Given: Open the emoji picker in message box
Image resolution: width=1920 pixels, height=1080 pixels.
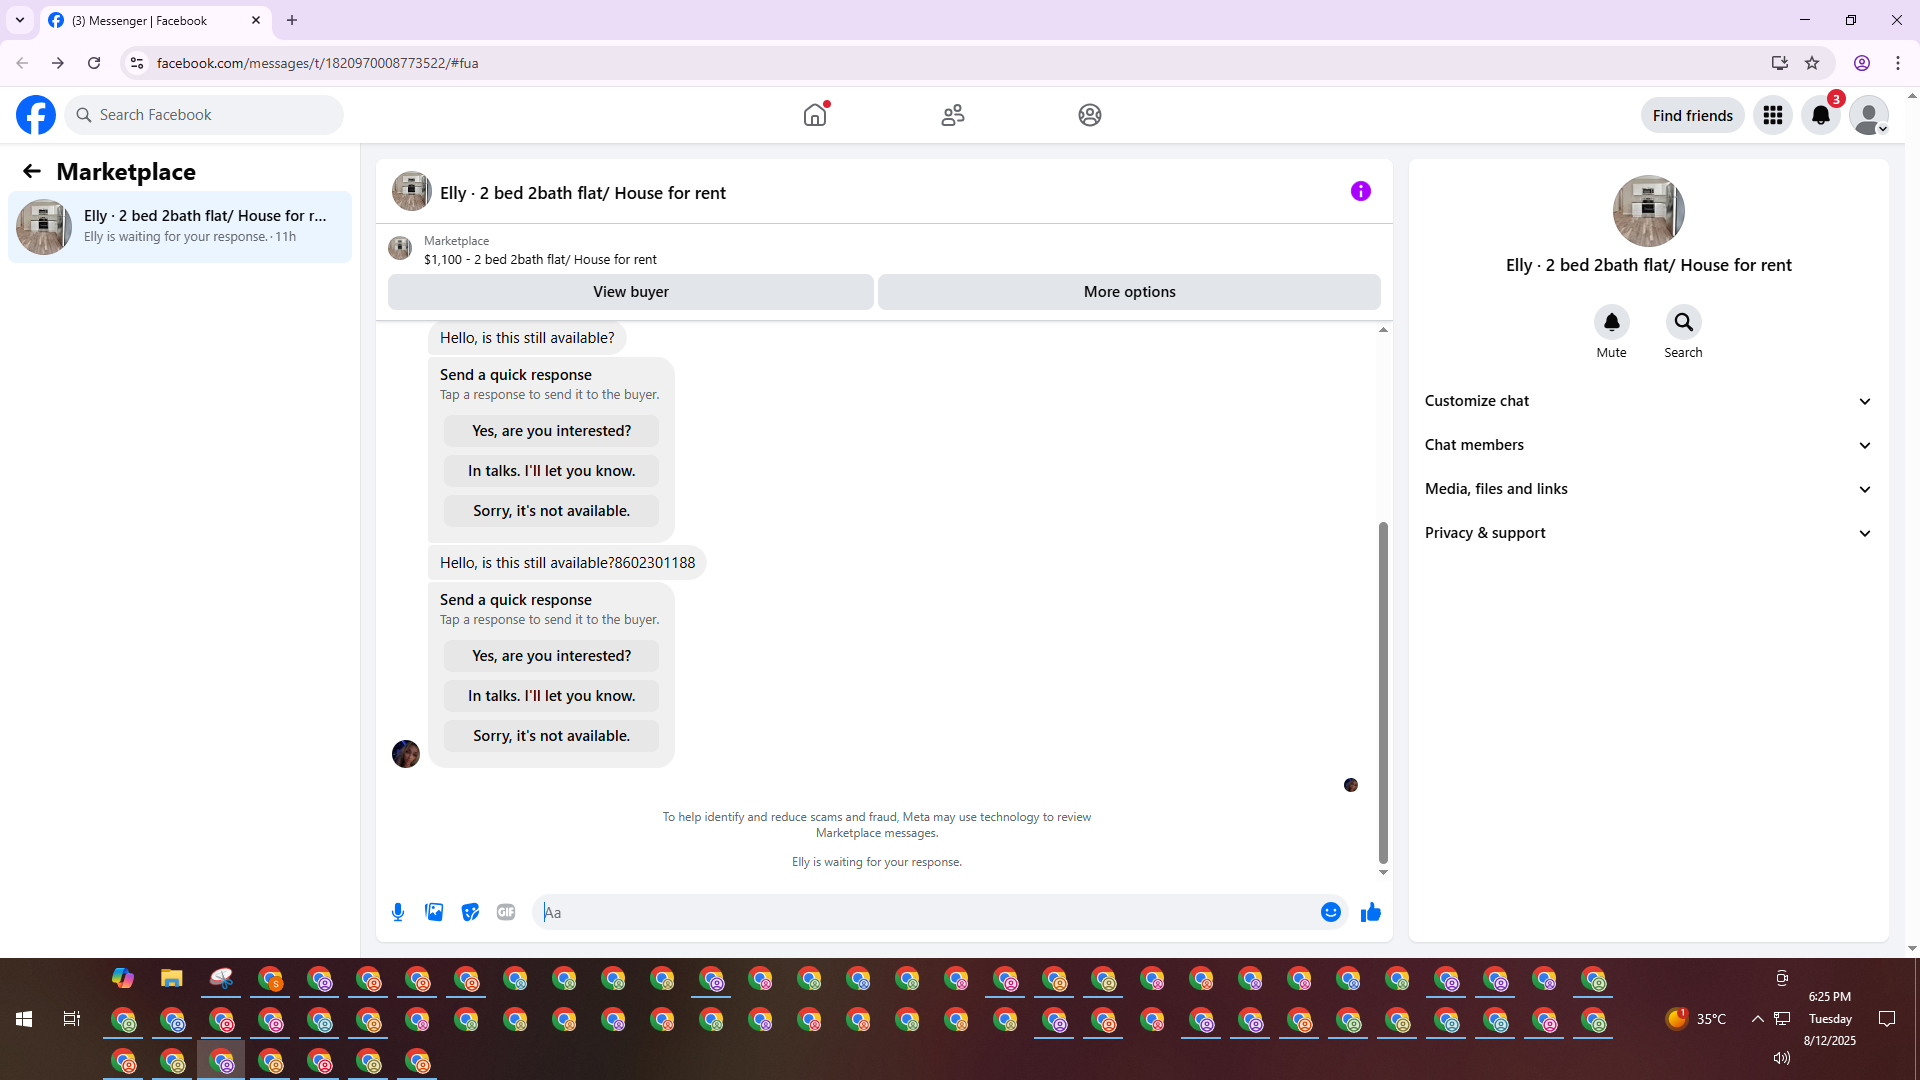Looking at the screenshot, I should 1330,912.
